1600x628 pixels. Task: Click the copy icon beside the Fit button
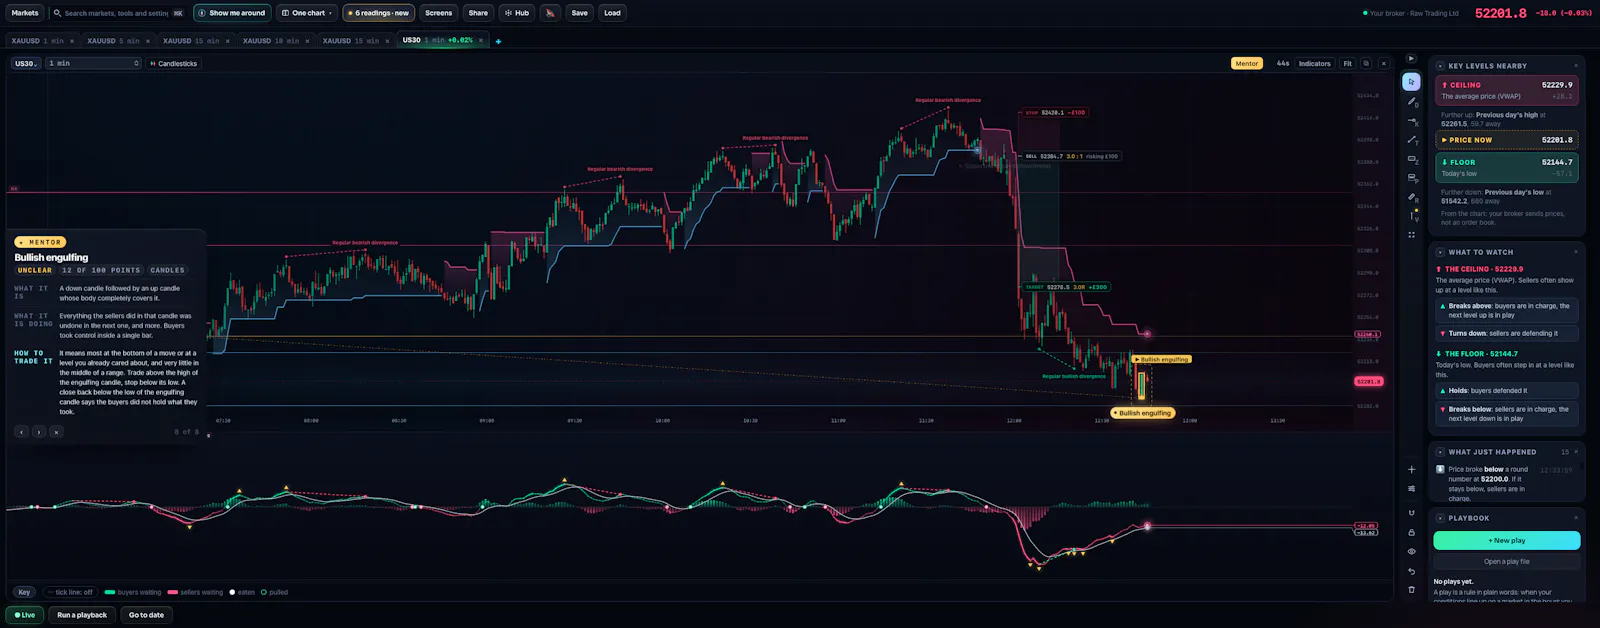coord(1365,63)
